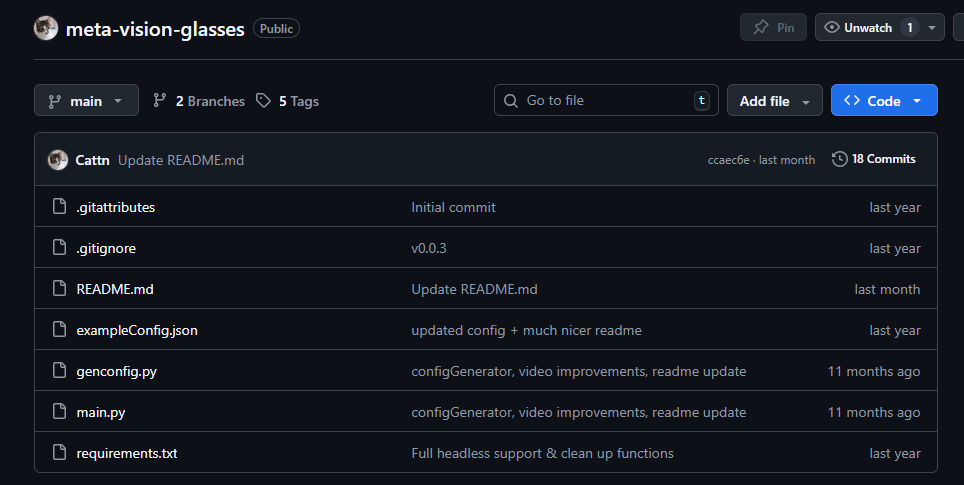Click the Pin button
This screenshot has height=485, width=964.
(x=773, y=28)
